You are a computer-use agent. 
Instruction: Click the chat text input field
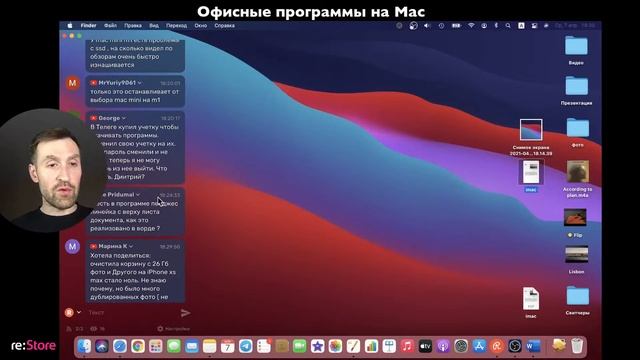(132, 313)
